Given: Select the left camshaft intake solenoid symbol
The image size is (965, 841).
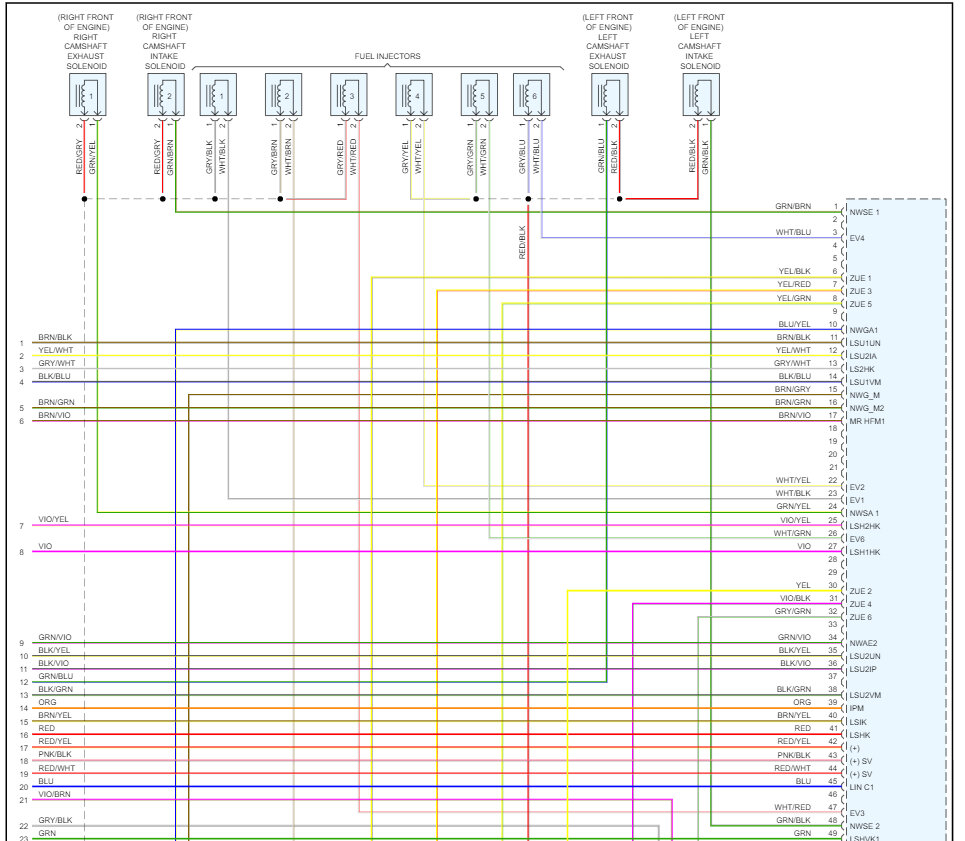Looking at the screenshot, I should pyautogui.click(x=701, y=94).
